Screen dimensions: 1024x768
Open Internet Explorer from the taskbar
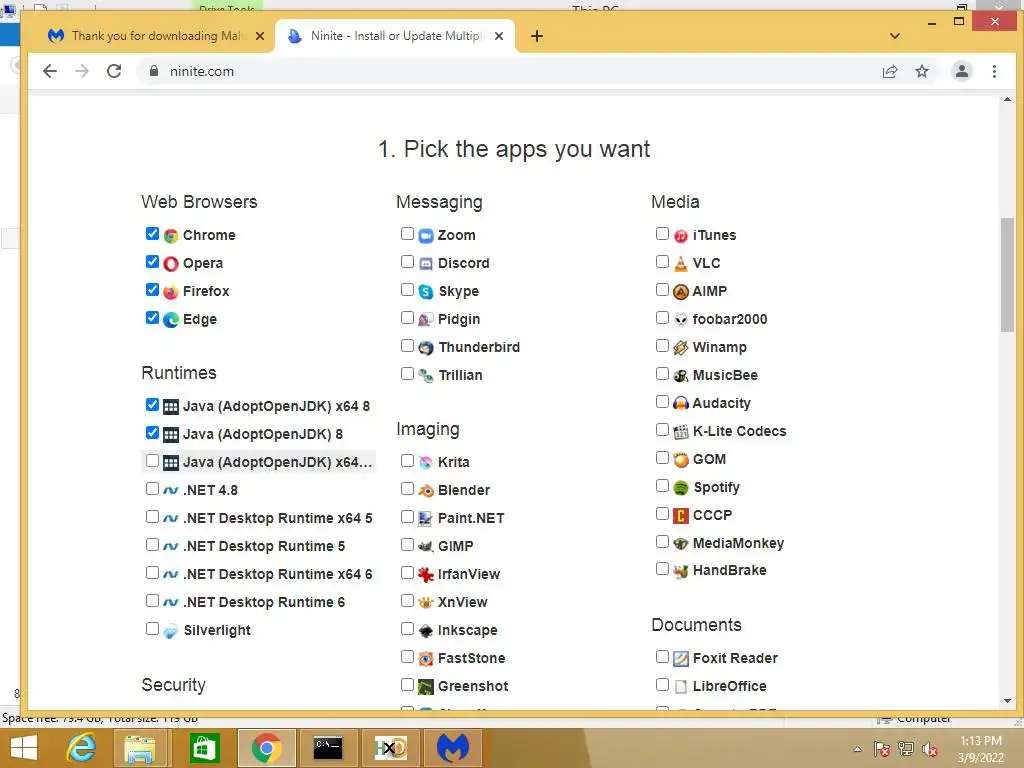coord(82,748)
